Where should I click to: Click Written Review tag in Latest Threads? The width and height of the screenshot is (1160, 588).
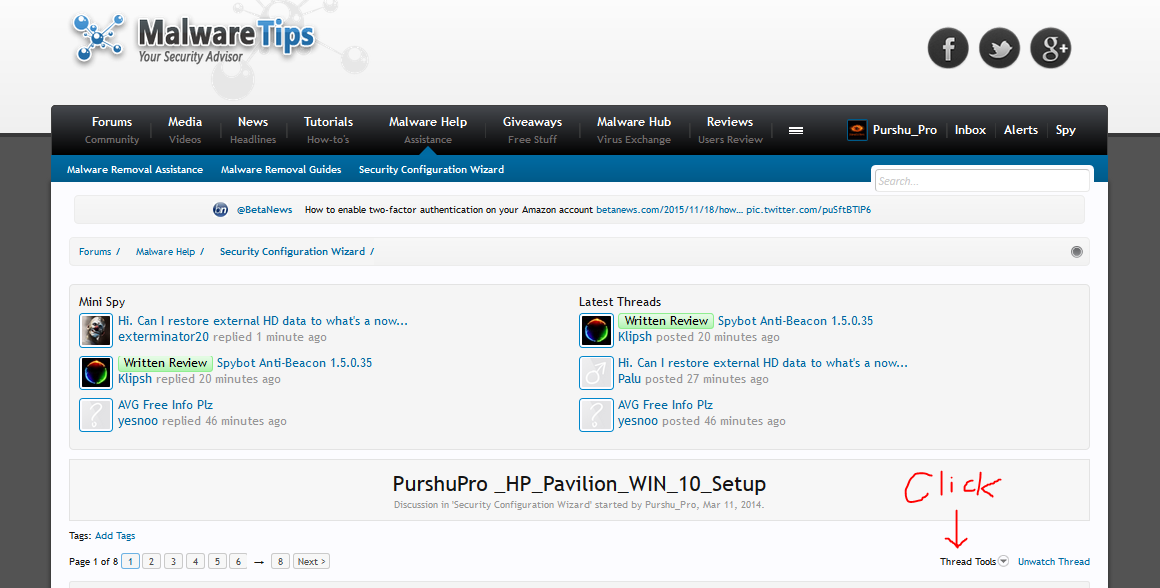click(x=666, y=321)
